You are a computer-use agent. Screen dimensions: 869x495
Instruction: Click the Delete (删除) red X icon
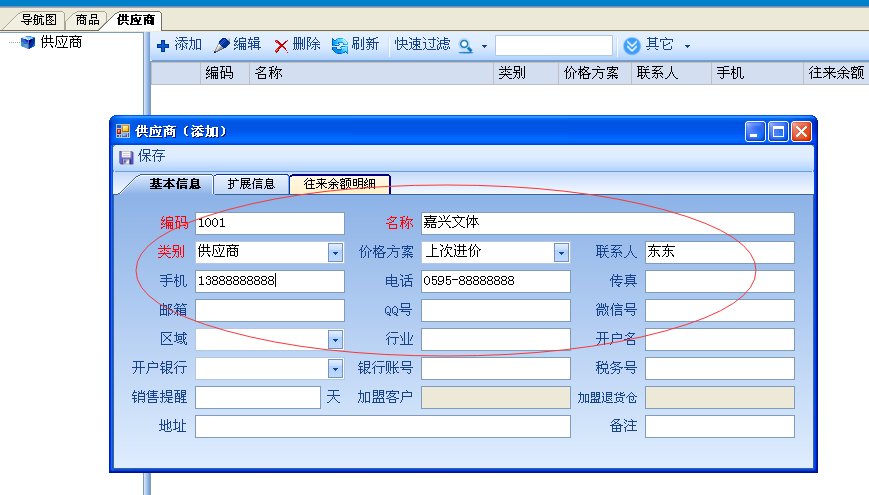click(x=281, y=46)
